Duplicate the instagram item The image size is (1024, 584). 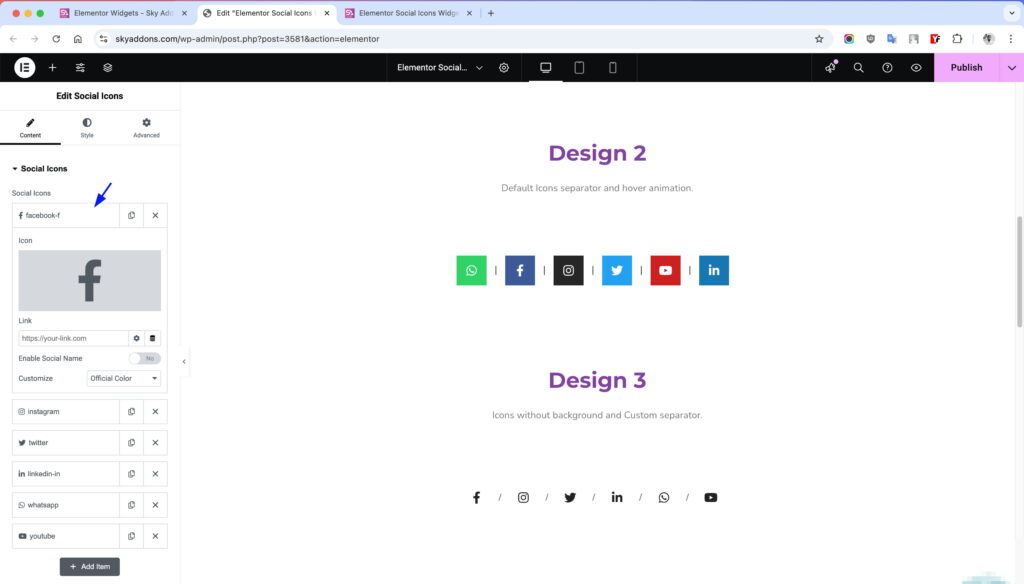click(131, 412)
